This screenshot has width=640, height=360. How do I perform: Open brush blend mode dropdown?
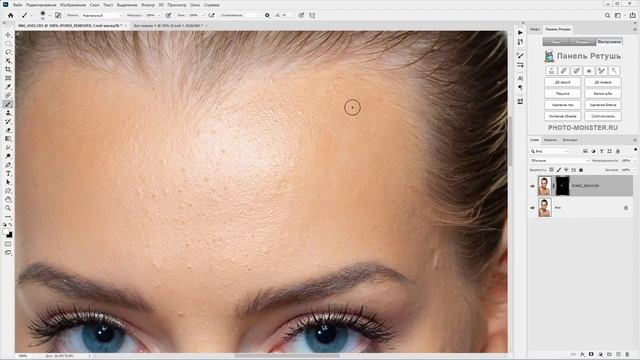coord(102,15)
